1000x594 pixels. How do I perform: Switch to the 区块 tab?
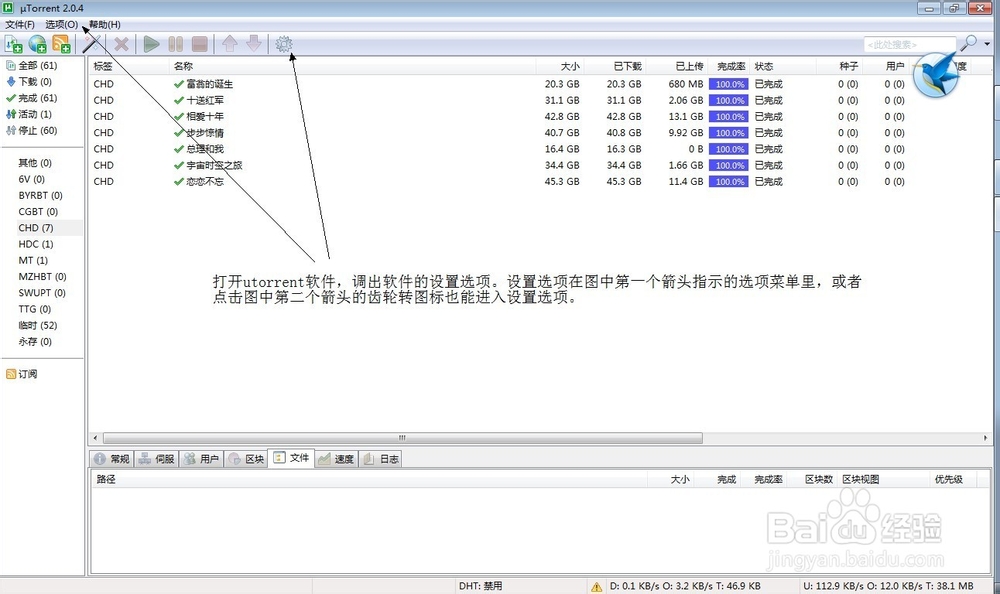pos(246,459)
